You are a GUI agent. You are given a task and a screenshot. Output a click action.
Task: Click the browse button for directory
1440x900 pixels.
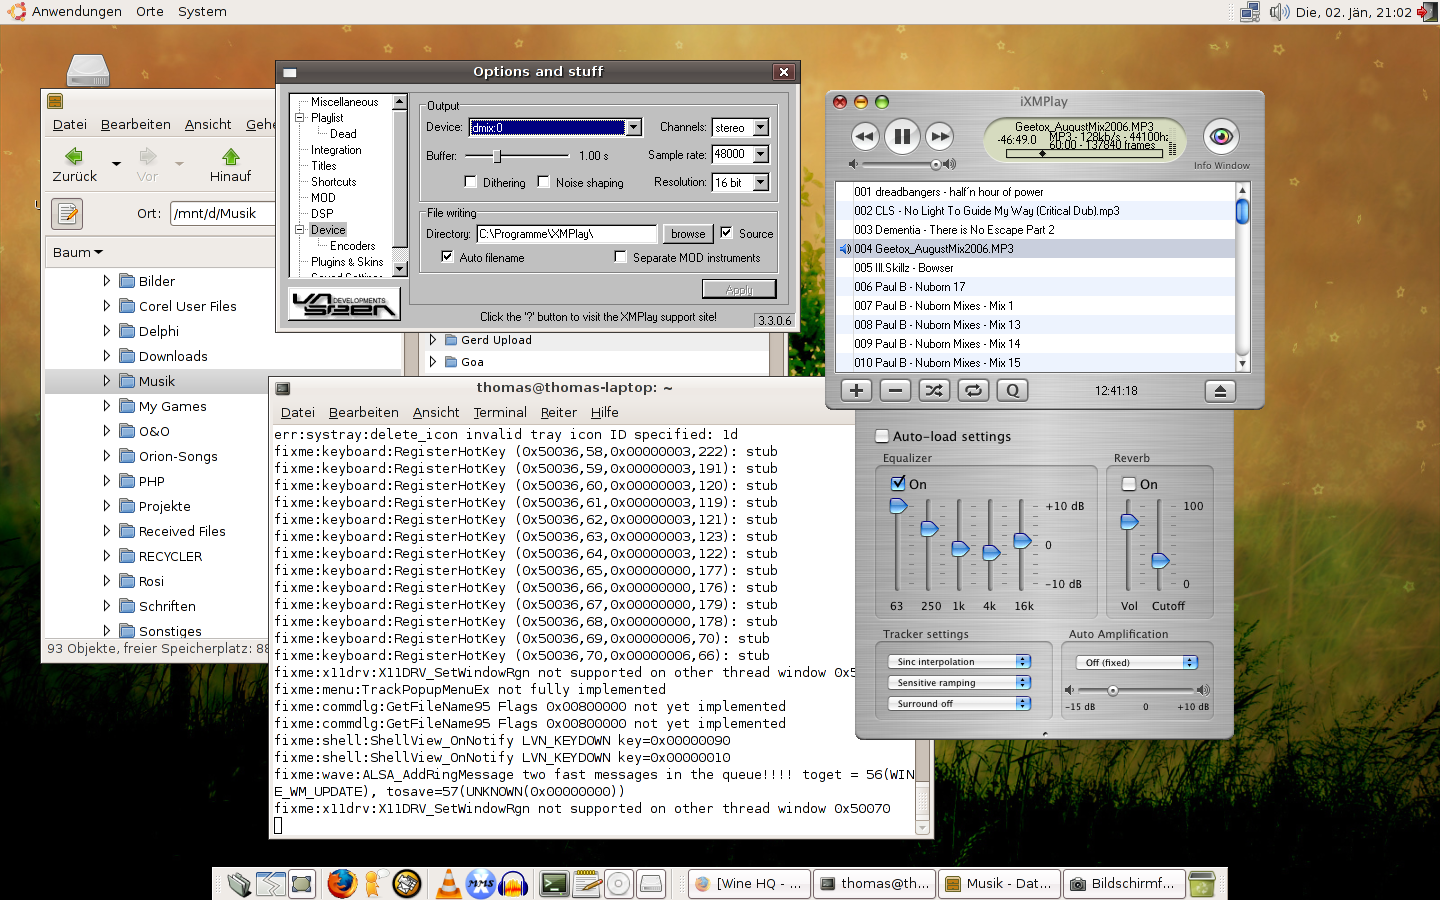click(x=688, y=234)
